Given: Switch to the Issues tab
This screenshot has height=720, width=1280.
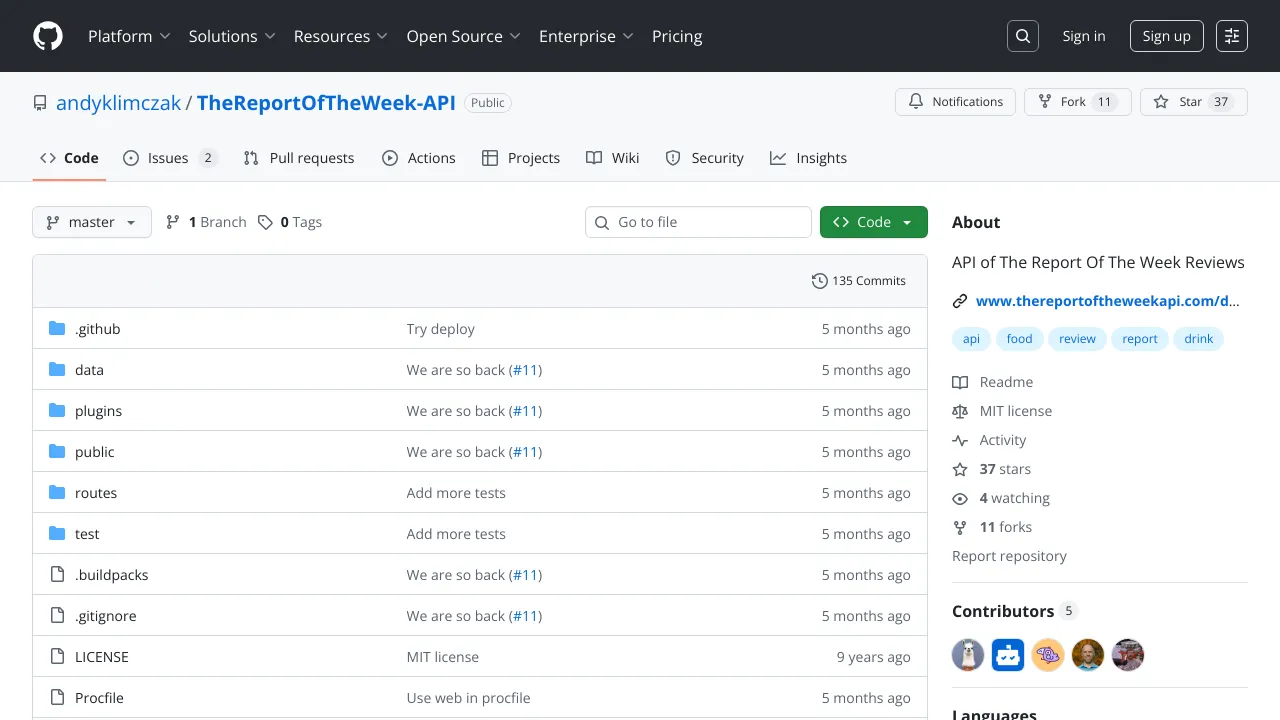Looking at the screenshot, I should pos(169,158).
